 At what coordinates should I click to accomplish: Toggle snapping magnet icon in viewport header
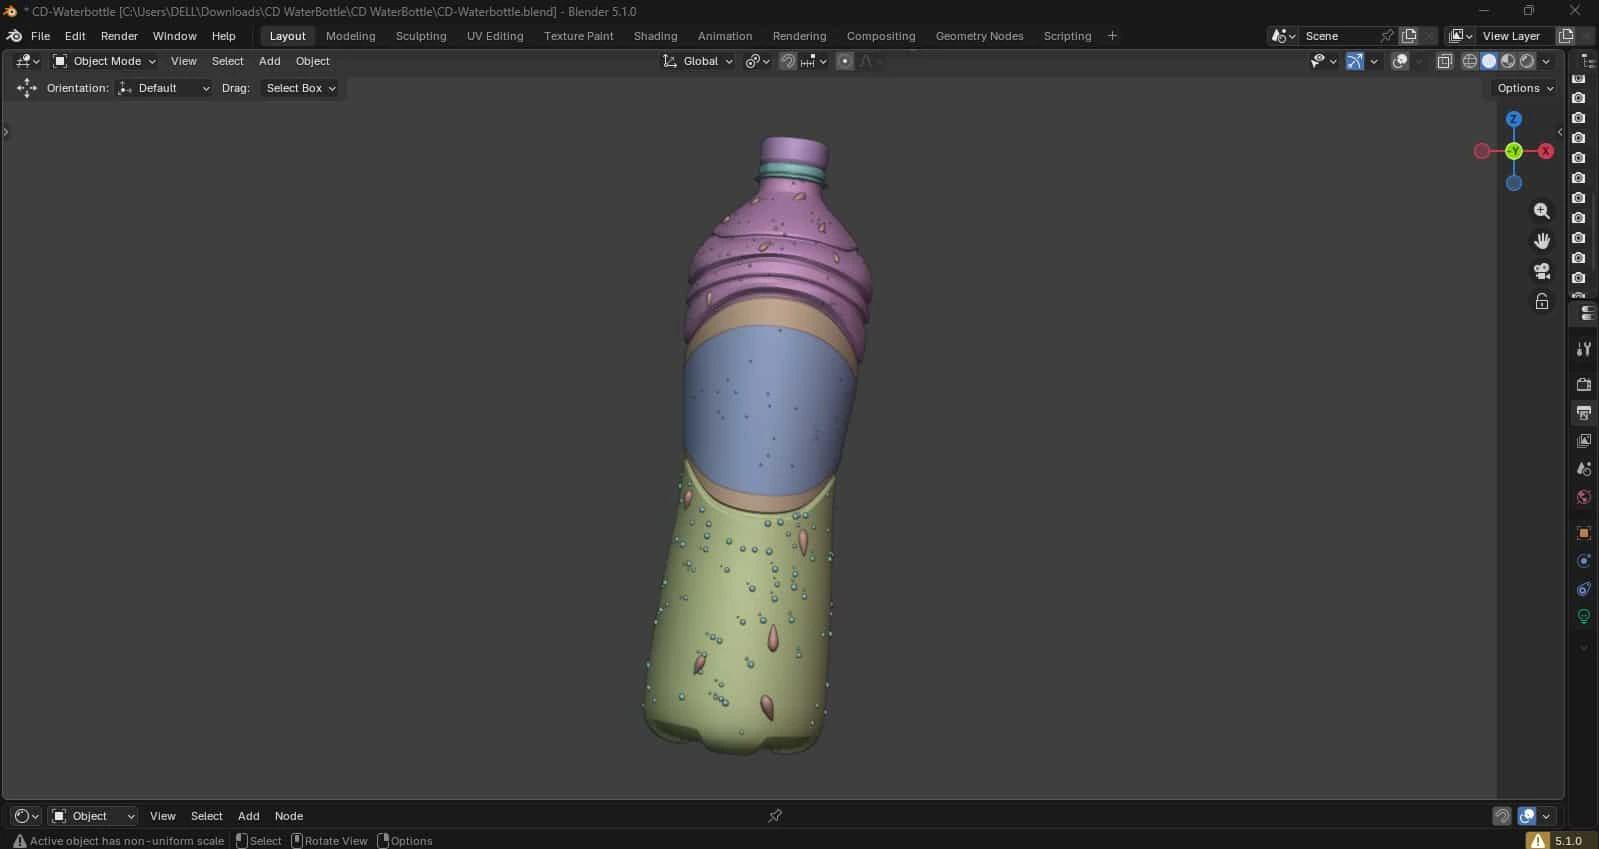[x=788, y=61]
